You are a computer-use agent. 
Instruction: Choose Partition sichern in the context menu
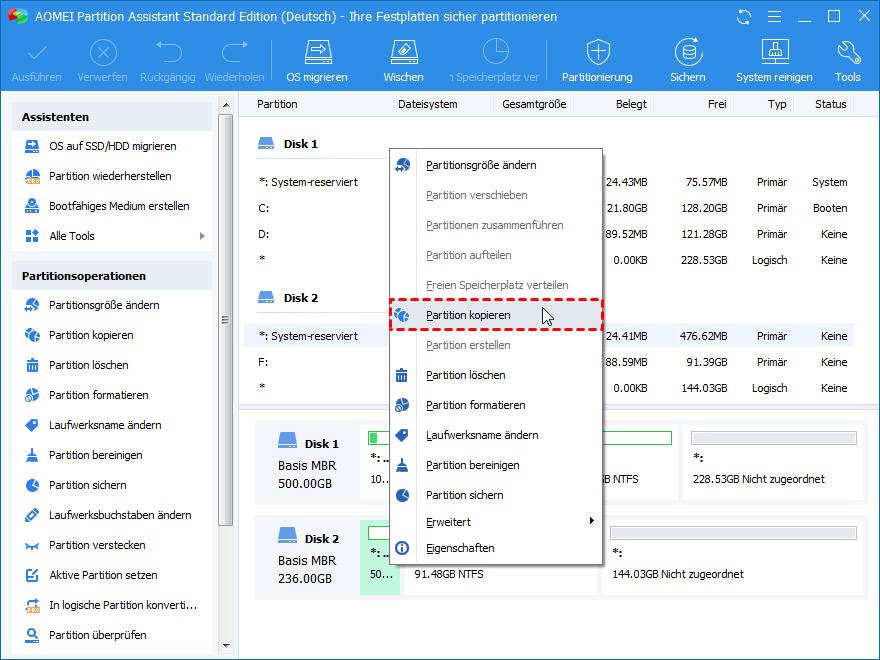click(496, 495)
